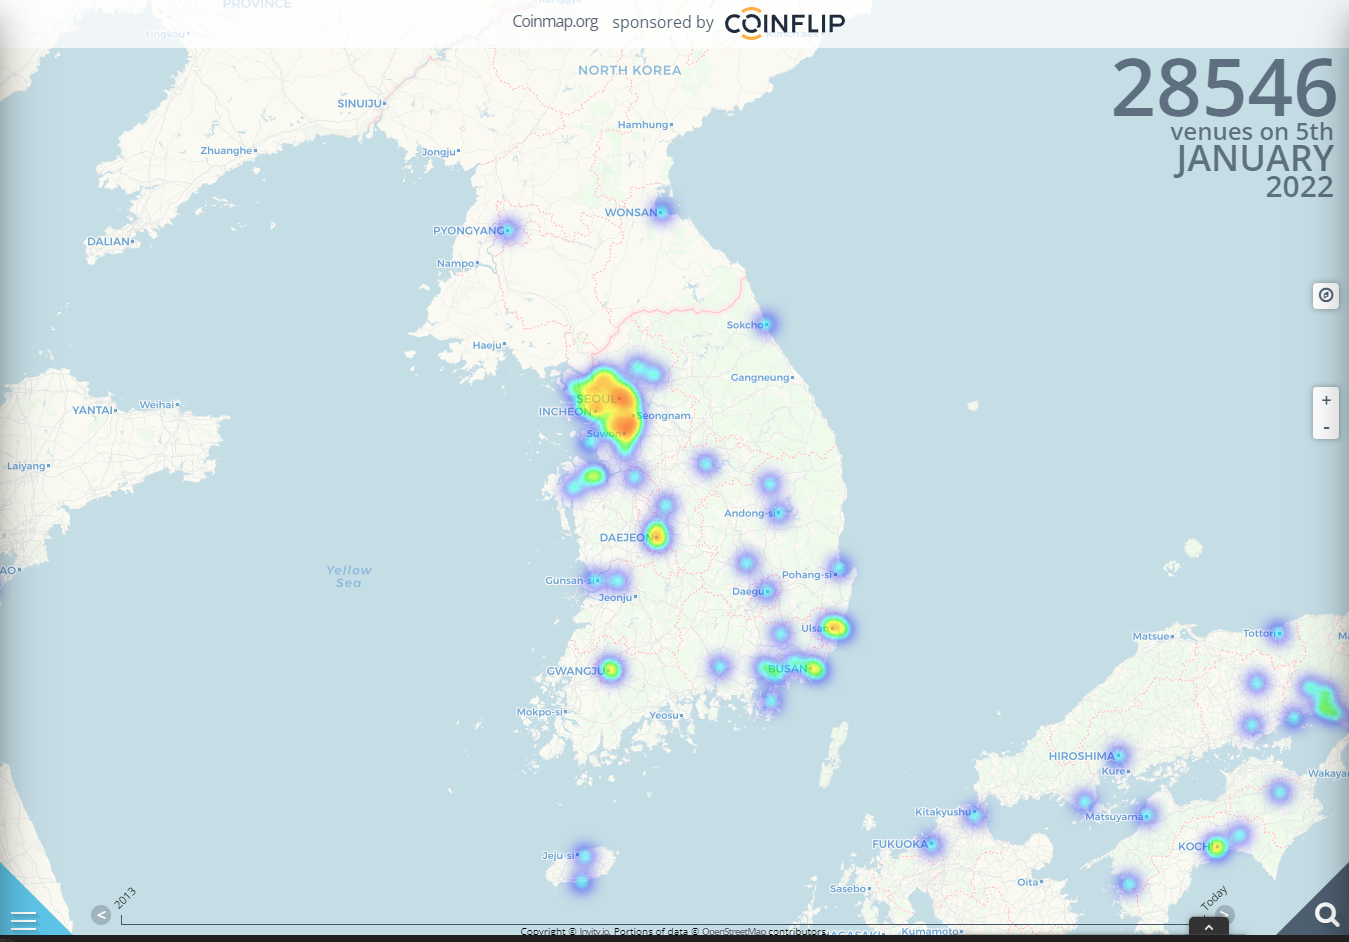Click the Laiyang map label
Image resolution: width=1349 pixels, height=942 pixels.
point(26,466)
